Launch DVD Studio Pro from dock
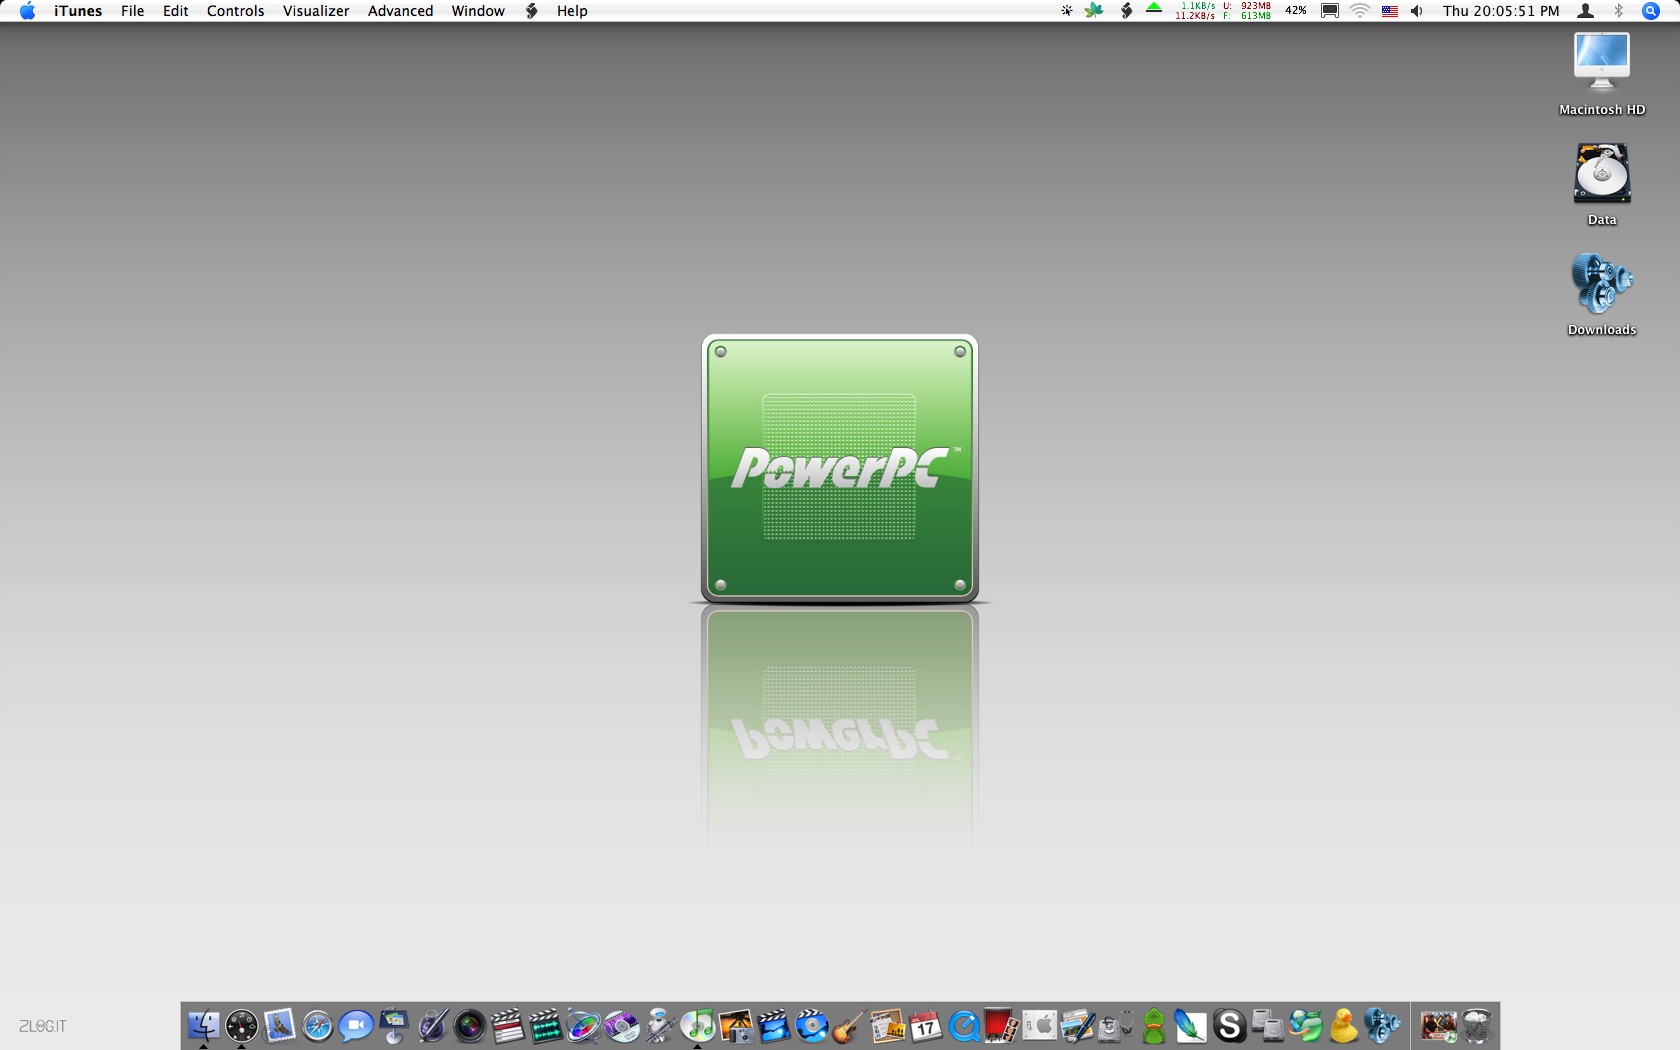This screenshot has width=1680, height=1050. coord(621,1026)
